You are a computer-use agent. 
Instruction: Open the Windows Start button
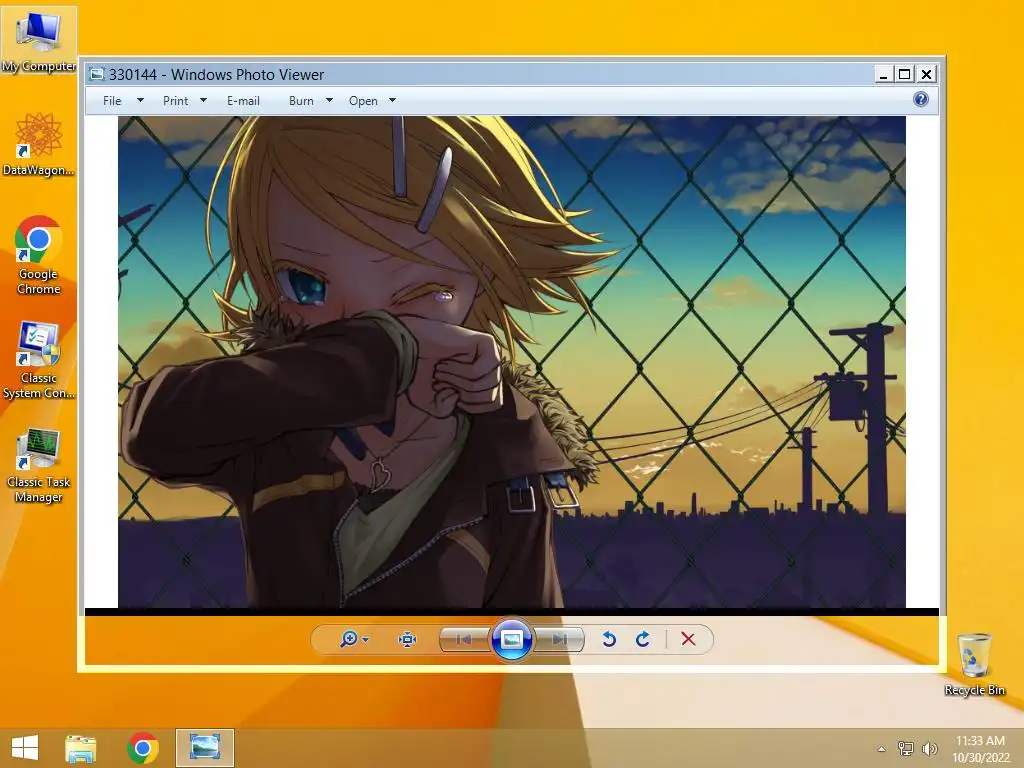(x=25, y=748)
